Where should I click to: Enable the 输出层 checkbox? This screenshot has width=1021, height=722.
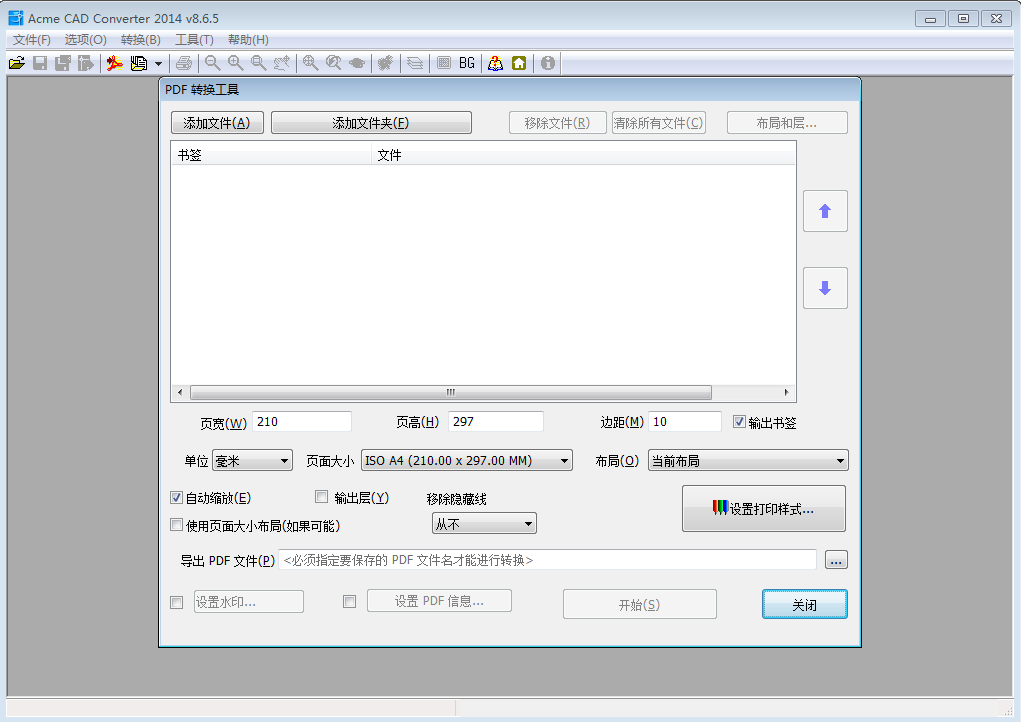(322, 497)
